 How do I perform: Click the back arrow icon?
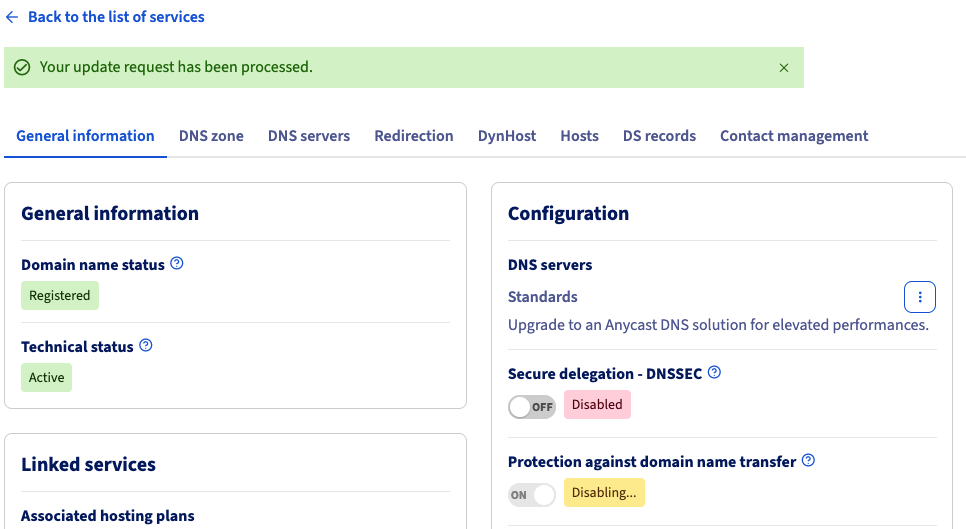(12, 17)
